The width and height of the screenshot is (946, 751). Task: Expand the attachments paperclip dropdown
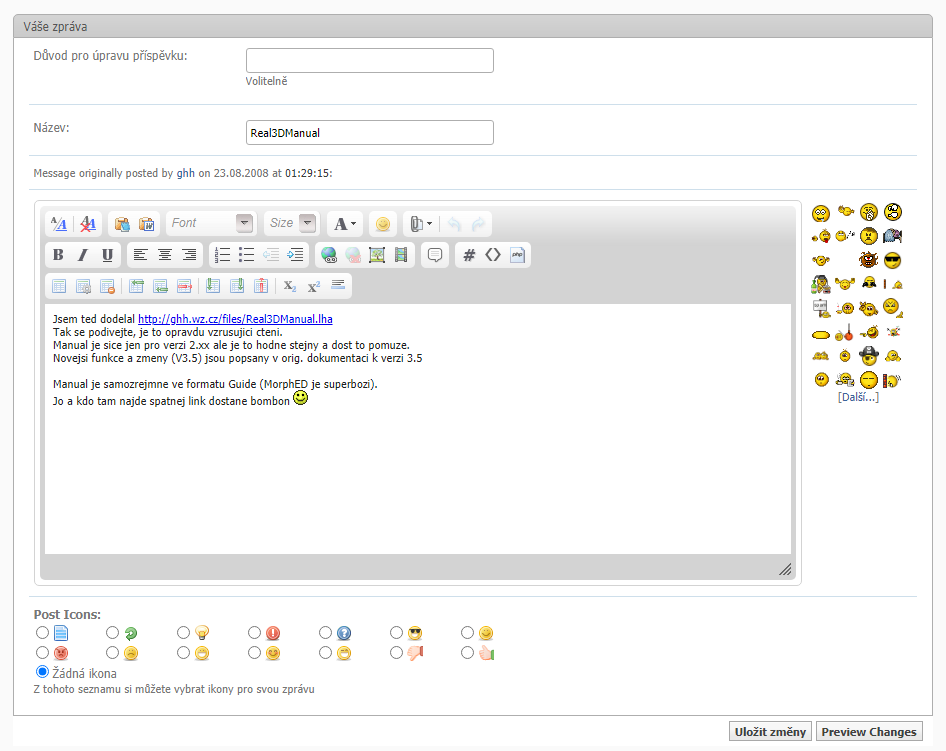[x=422, y=223]
